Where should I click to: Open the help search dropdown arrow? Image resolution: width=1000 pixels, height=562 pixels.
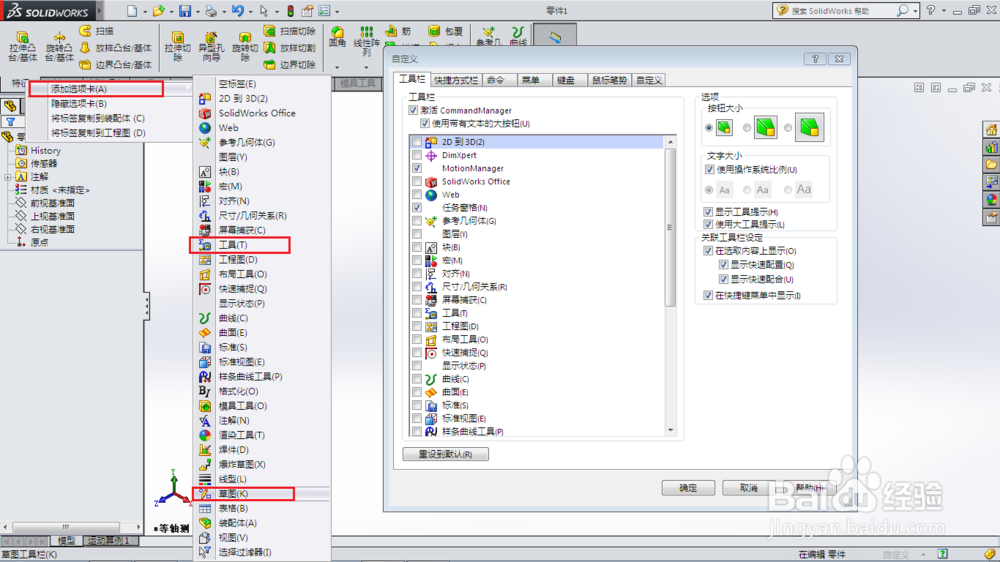[x=915, y=11]
